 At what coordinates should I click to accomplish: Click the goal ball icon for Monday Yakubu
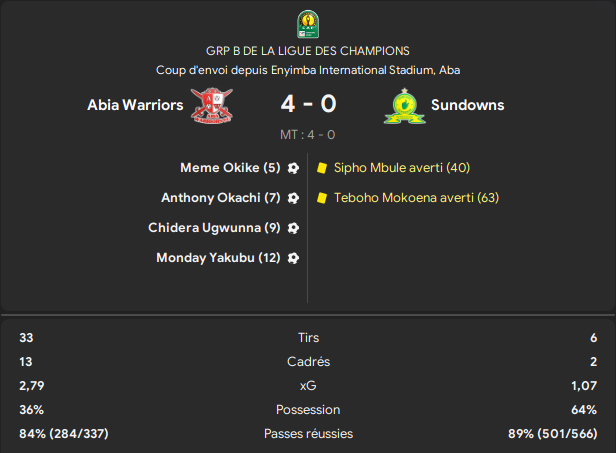293,258
